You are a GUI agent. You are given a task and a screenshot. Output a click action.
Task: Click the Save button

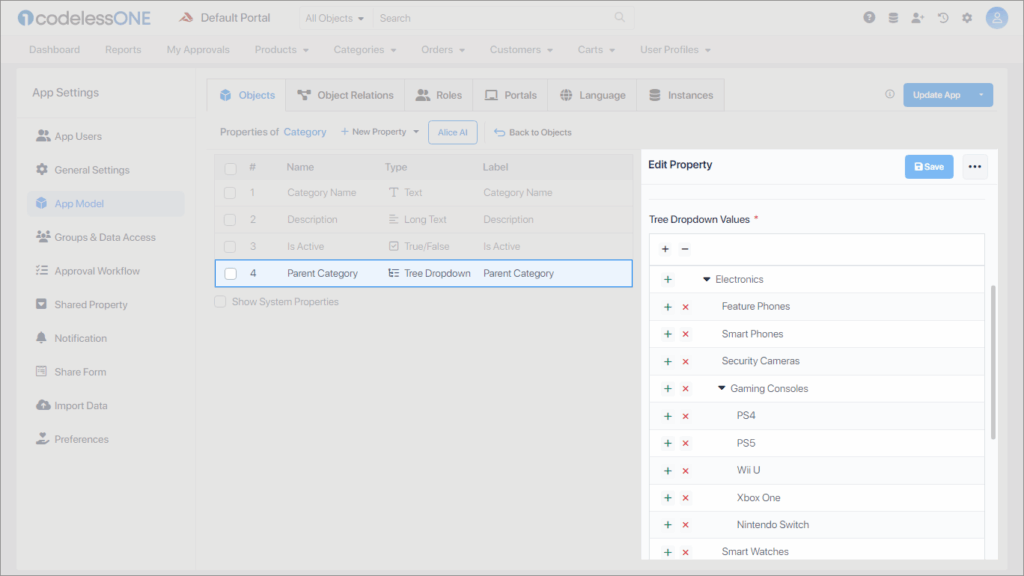pyautogui.click(x=929, y=167)
